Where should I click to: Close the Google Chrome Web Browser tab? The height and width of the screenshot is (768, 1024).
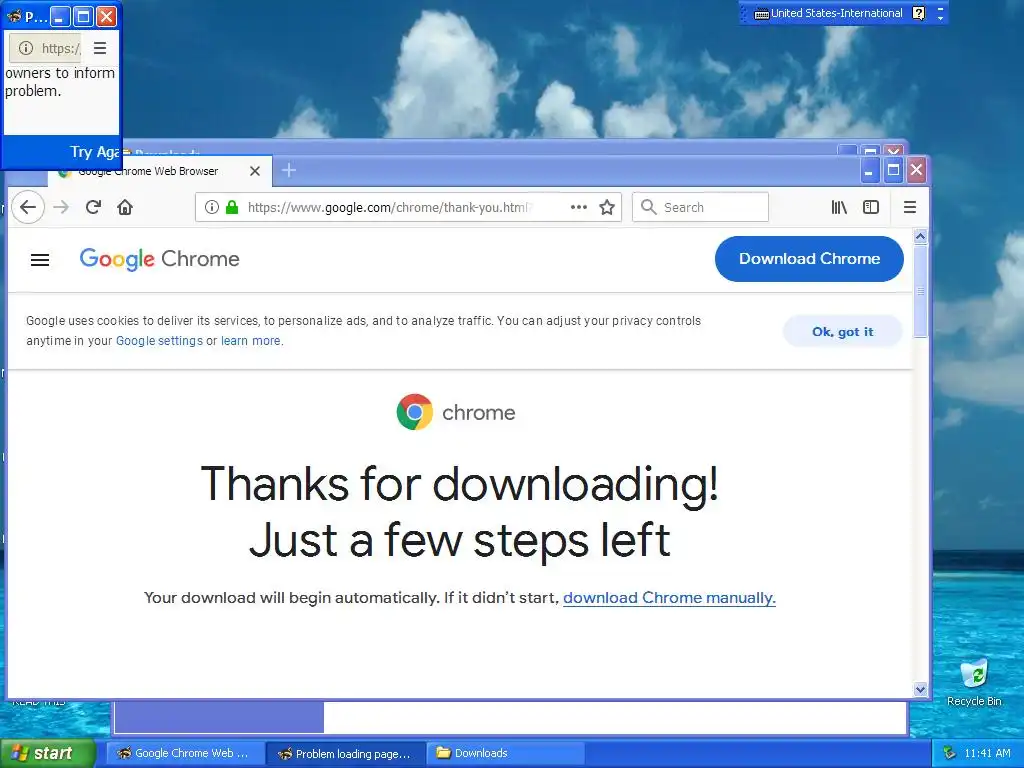(x=255, y=171)
